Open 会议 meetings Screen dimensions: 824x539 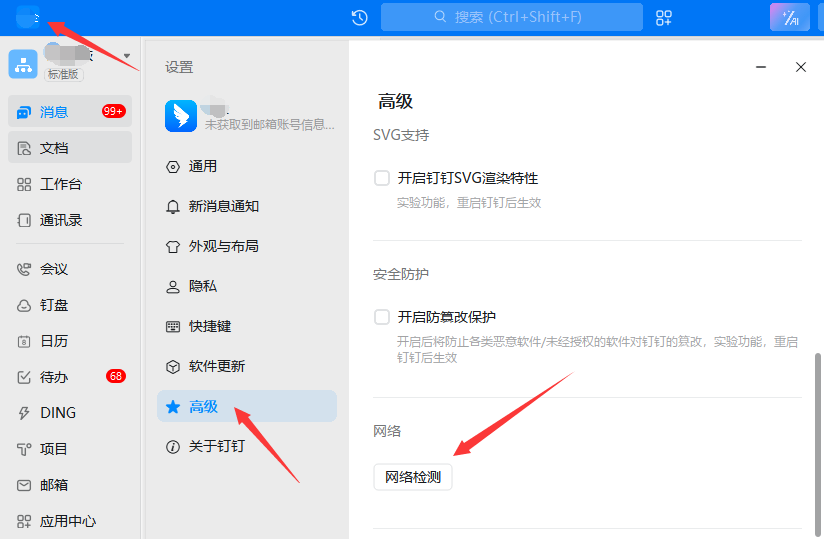click(70, 269)
